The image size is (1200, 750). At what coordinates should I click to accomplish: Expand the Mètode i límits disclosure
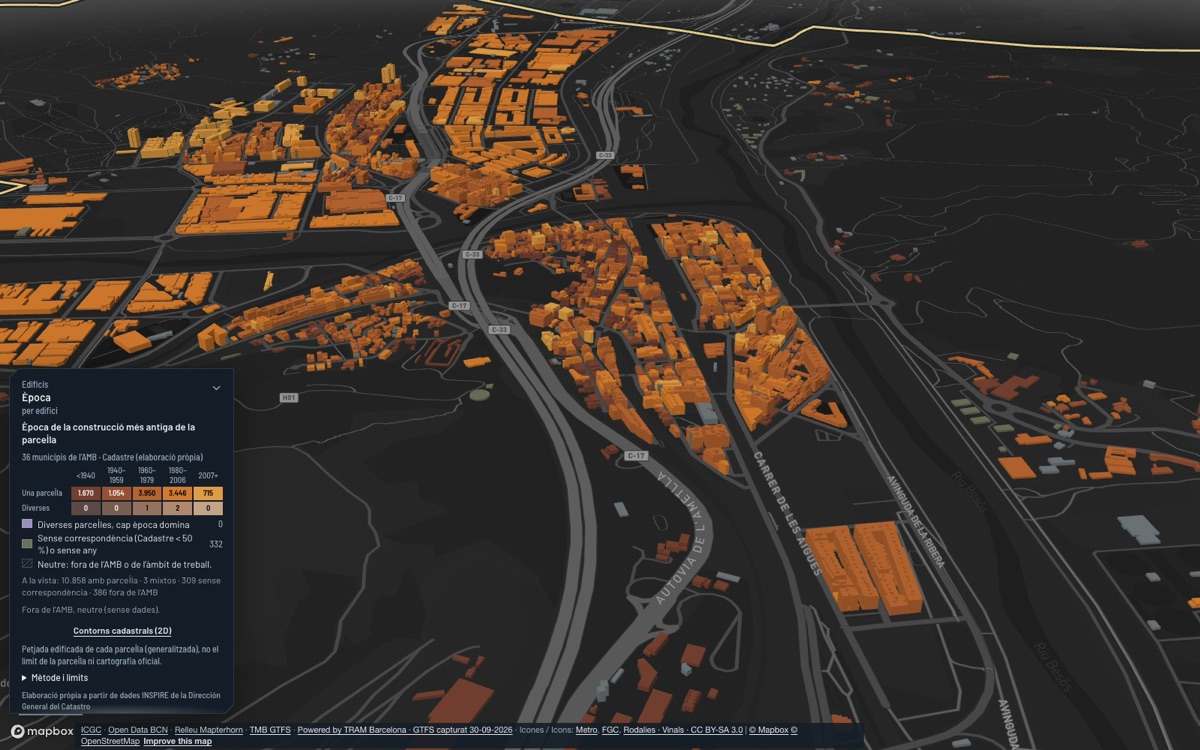pyautogui.click(x=55, y=678)
